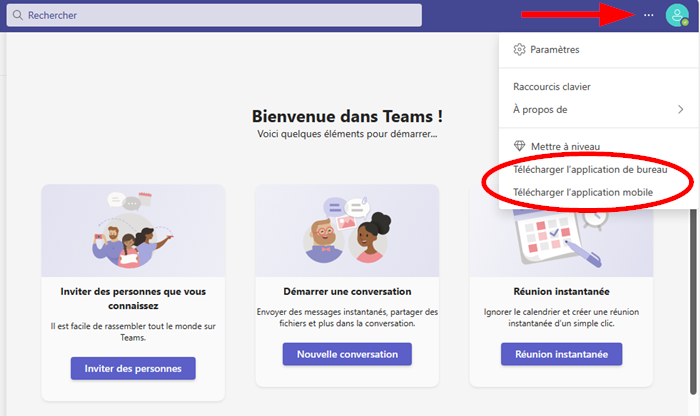This screenshot has height=416, width=700.
Task: Expand the À propos de chevron arrow
Action: (680, 109)
